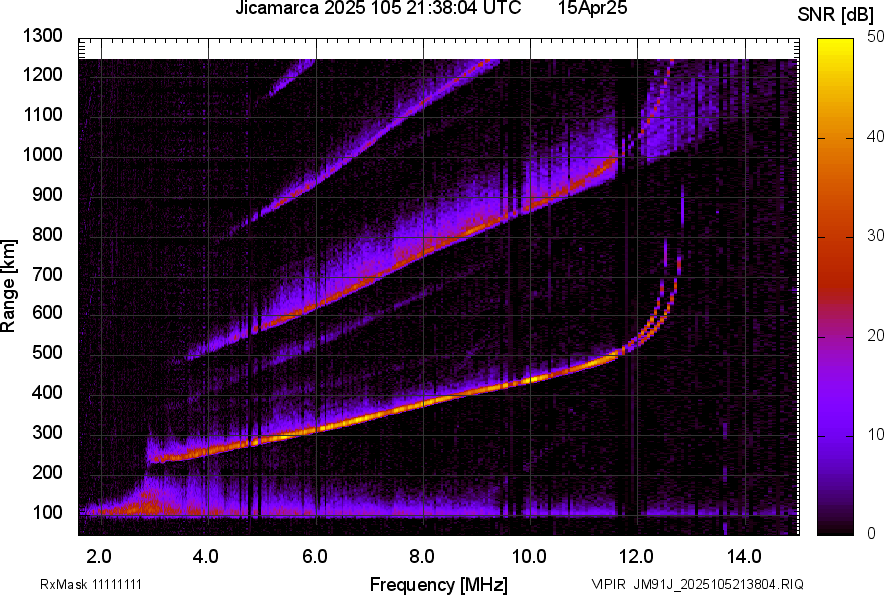Click the 700 range tick label

47,274
